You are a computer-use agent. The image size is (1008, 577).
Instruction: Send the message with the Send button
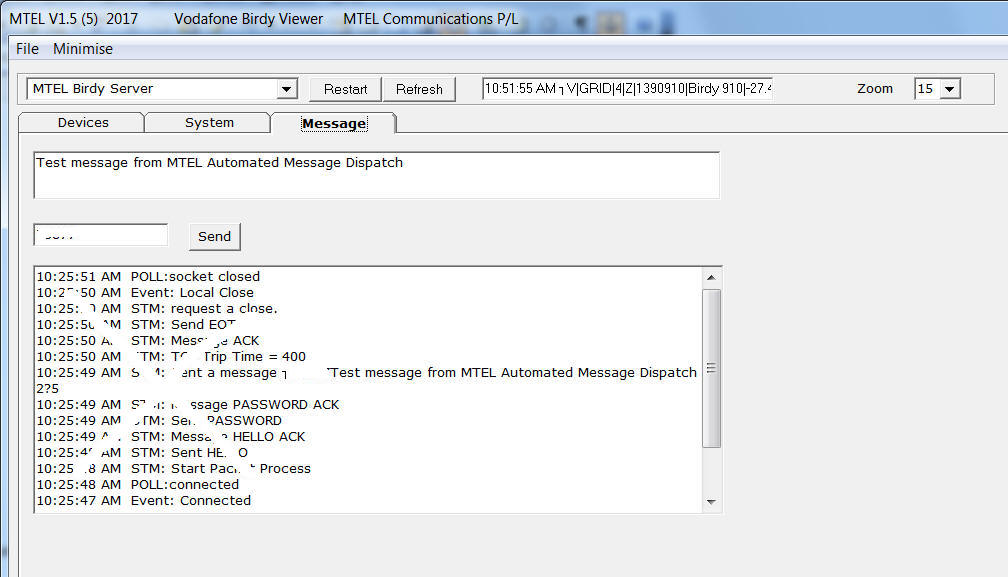pos(215,236)
